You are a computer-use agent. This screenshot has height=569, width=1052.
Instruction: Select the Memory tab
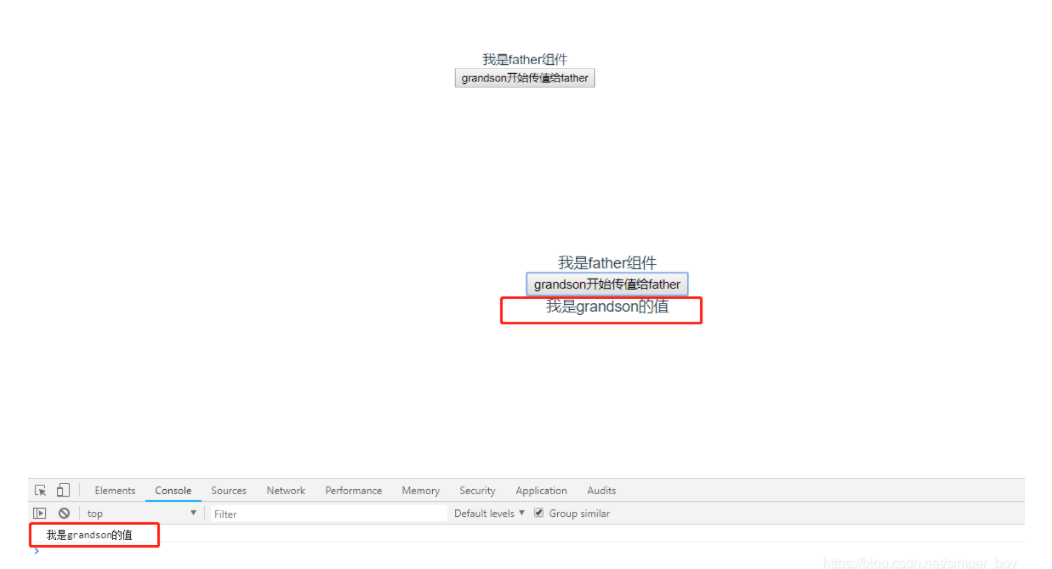pos(421,490)
